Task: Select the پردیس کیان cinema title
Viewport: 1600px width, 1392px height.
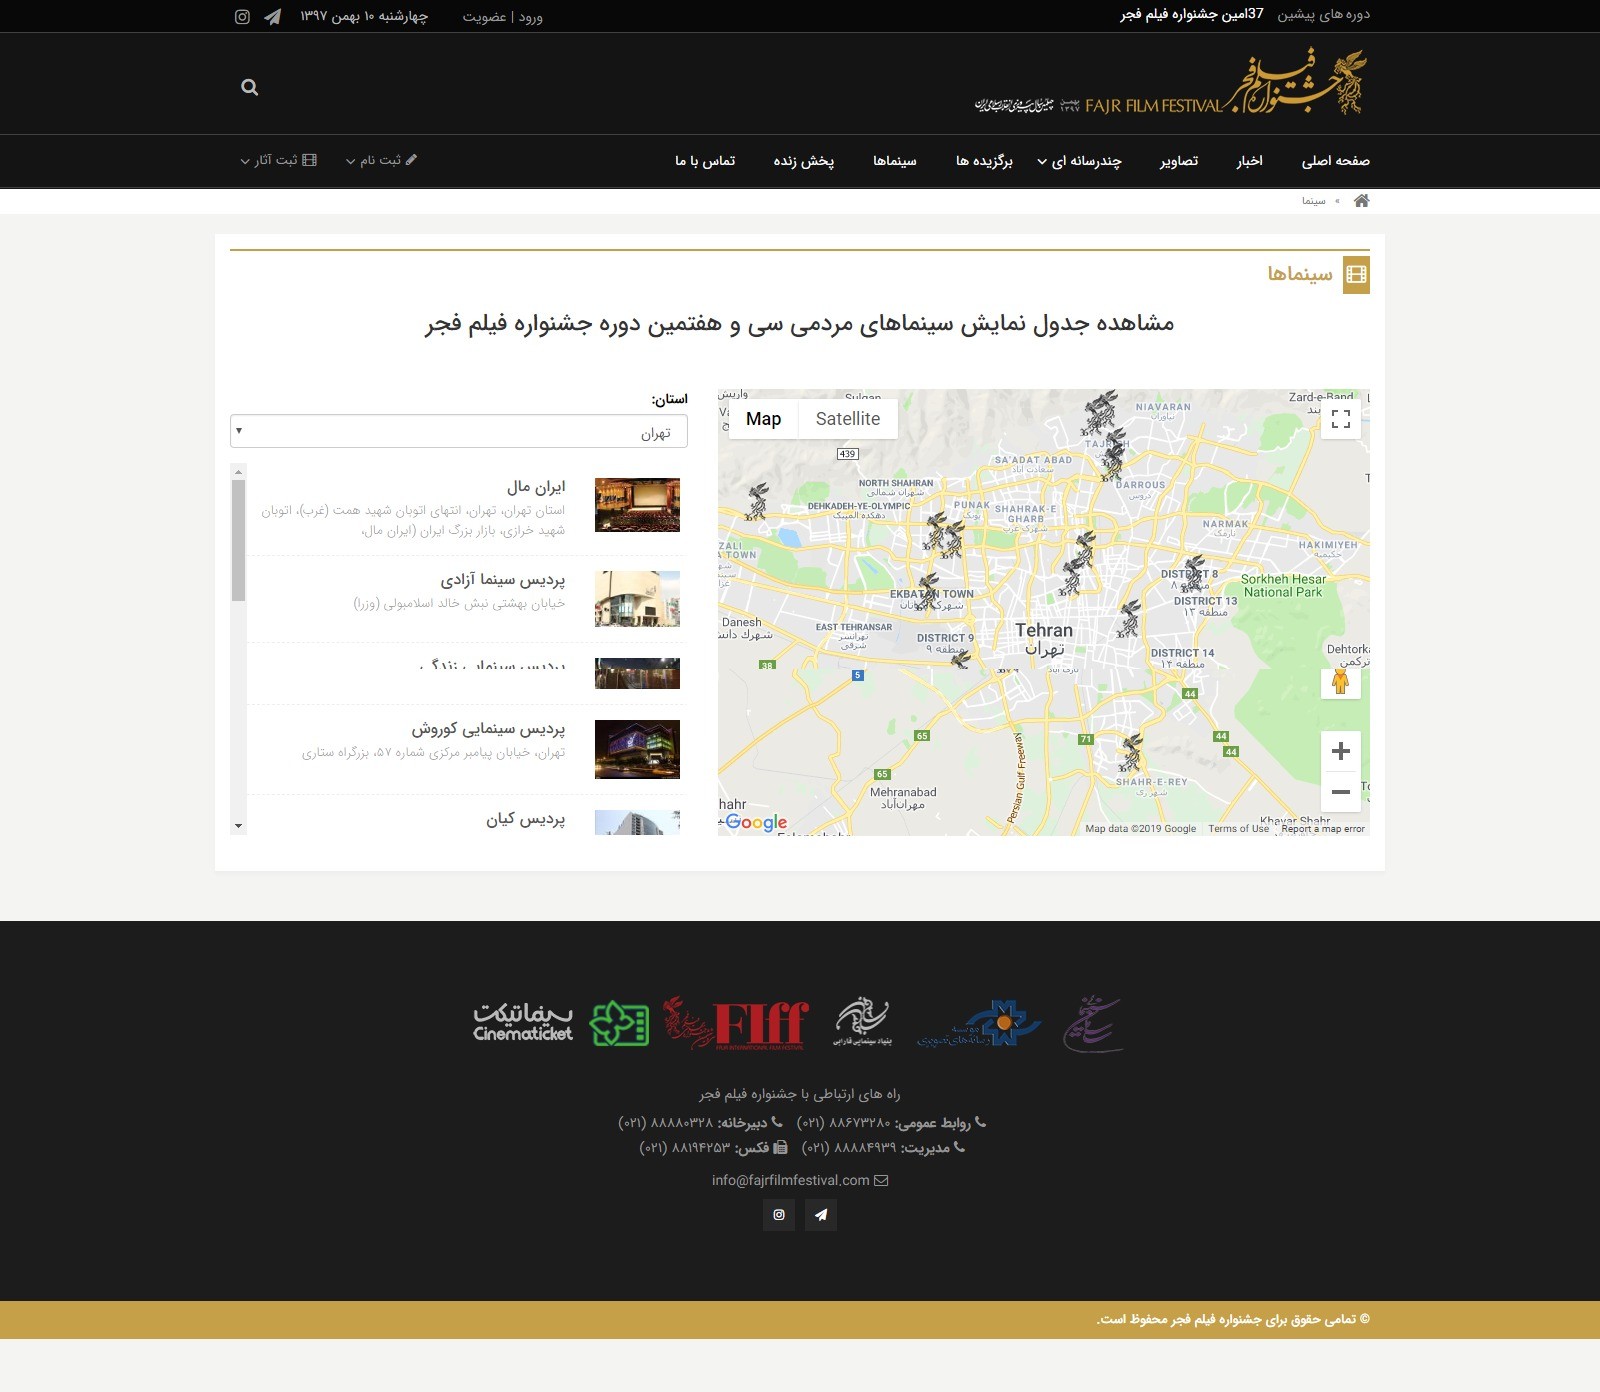Action: point(525,819)
